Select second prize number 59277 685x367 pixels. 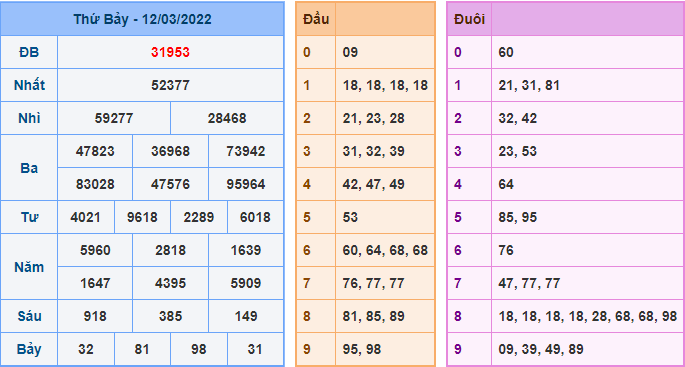click(114, 118)
